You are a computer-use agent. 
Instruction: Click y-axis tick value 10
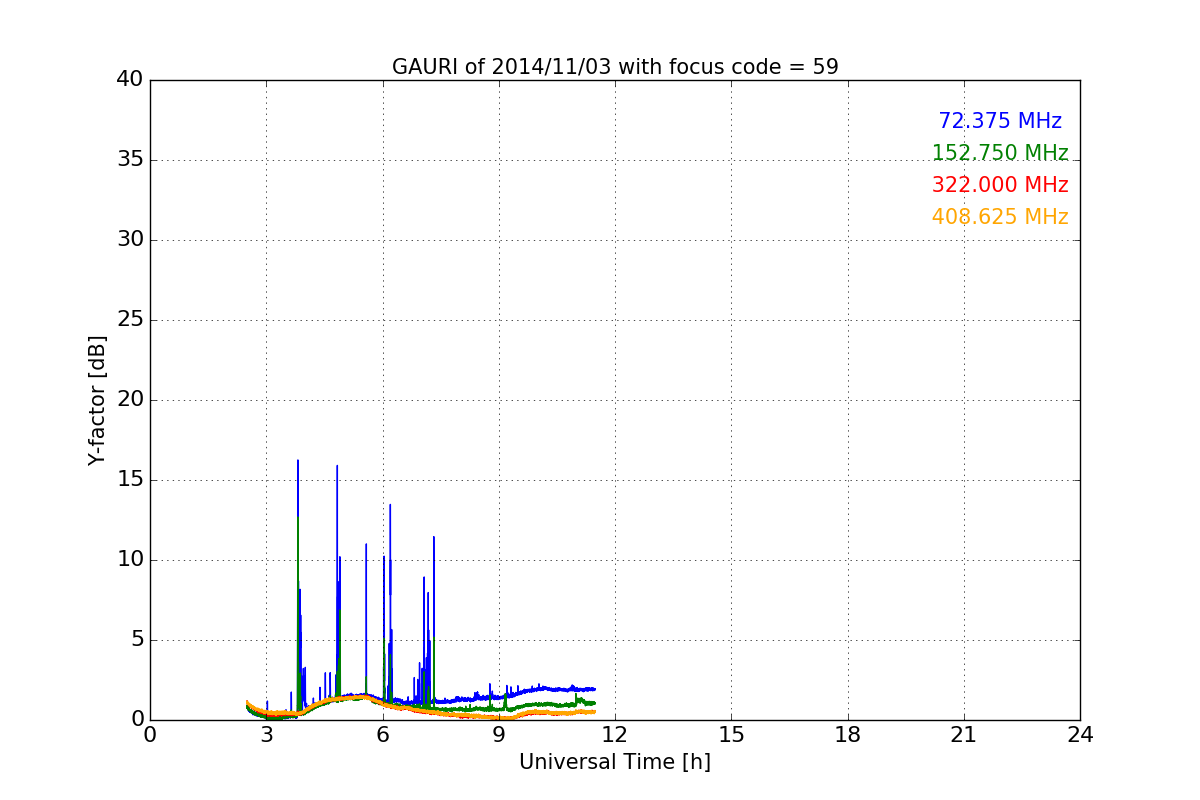(129, 560)
